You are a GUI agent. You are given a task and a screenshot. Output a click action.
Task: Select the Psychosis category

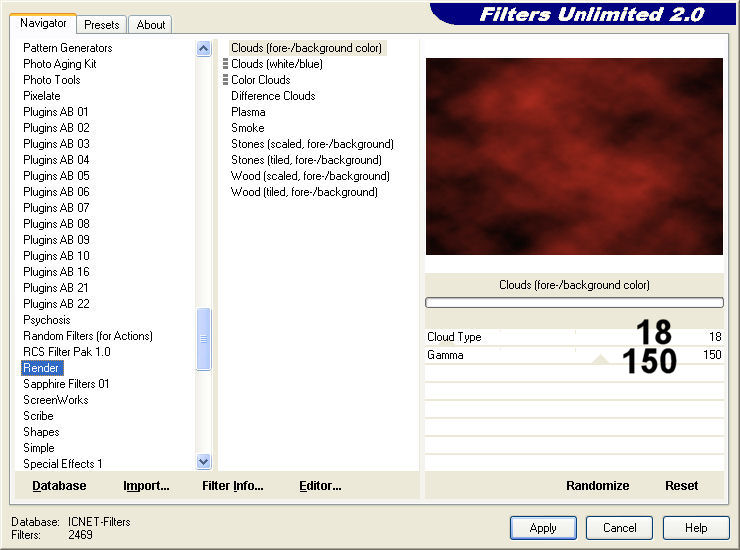point(47,320)
